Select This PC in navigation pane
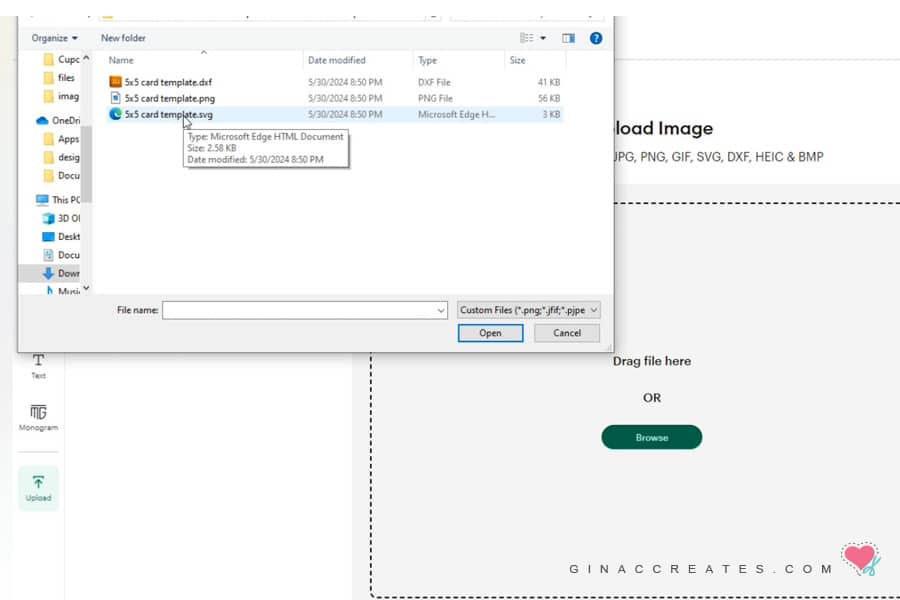The width and height of the screenshot is (900, 600). coord(58,199)
